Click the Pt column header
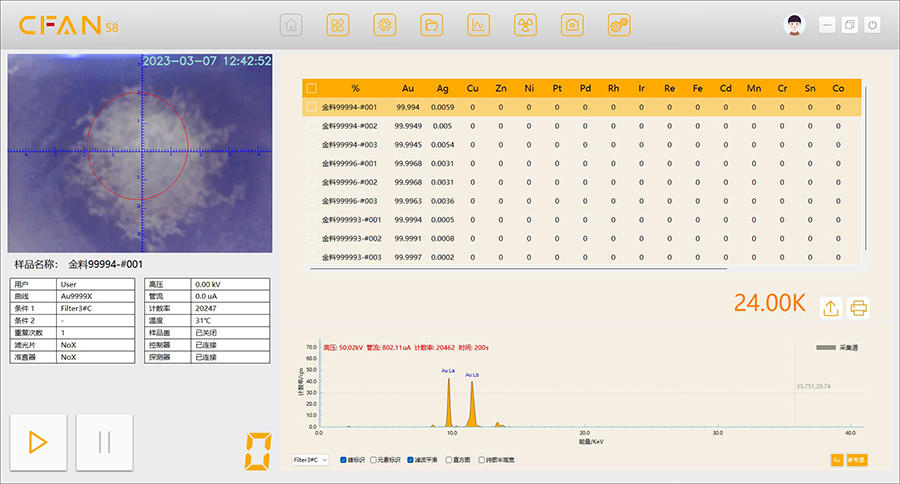This screenshot has height=484, width=900. tap(557, 88)
